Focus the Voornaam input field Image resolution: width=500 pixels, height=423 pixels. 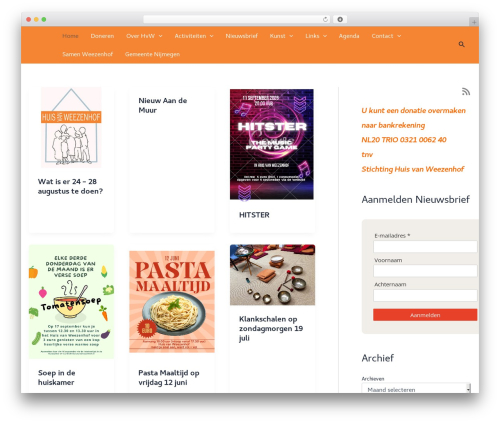pos(425,271)
